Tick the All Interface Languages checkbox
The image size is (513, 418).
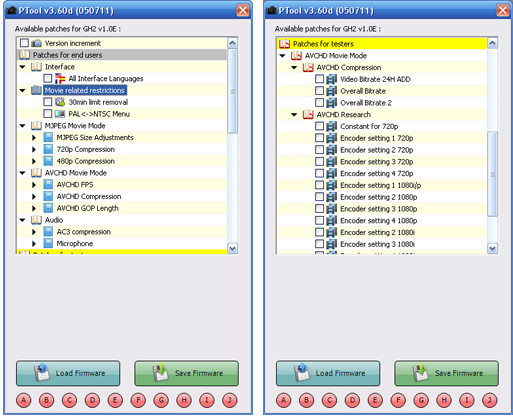(48, 78)
